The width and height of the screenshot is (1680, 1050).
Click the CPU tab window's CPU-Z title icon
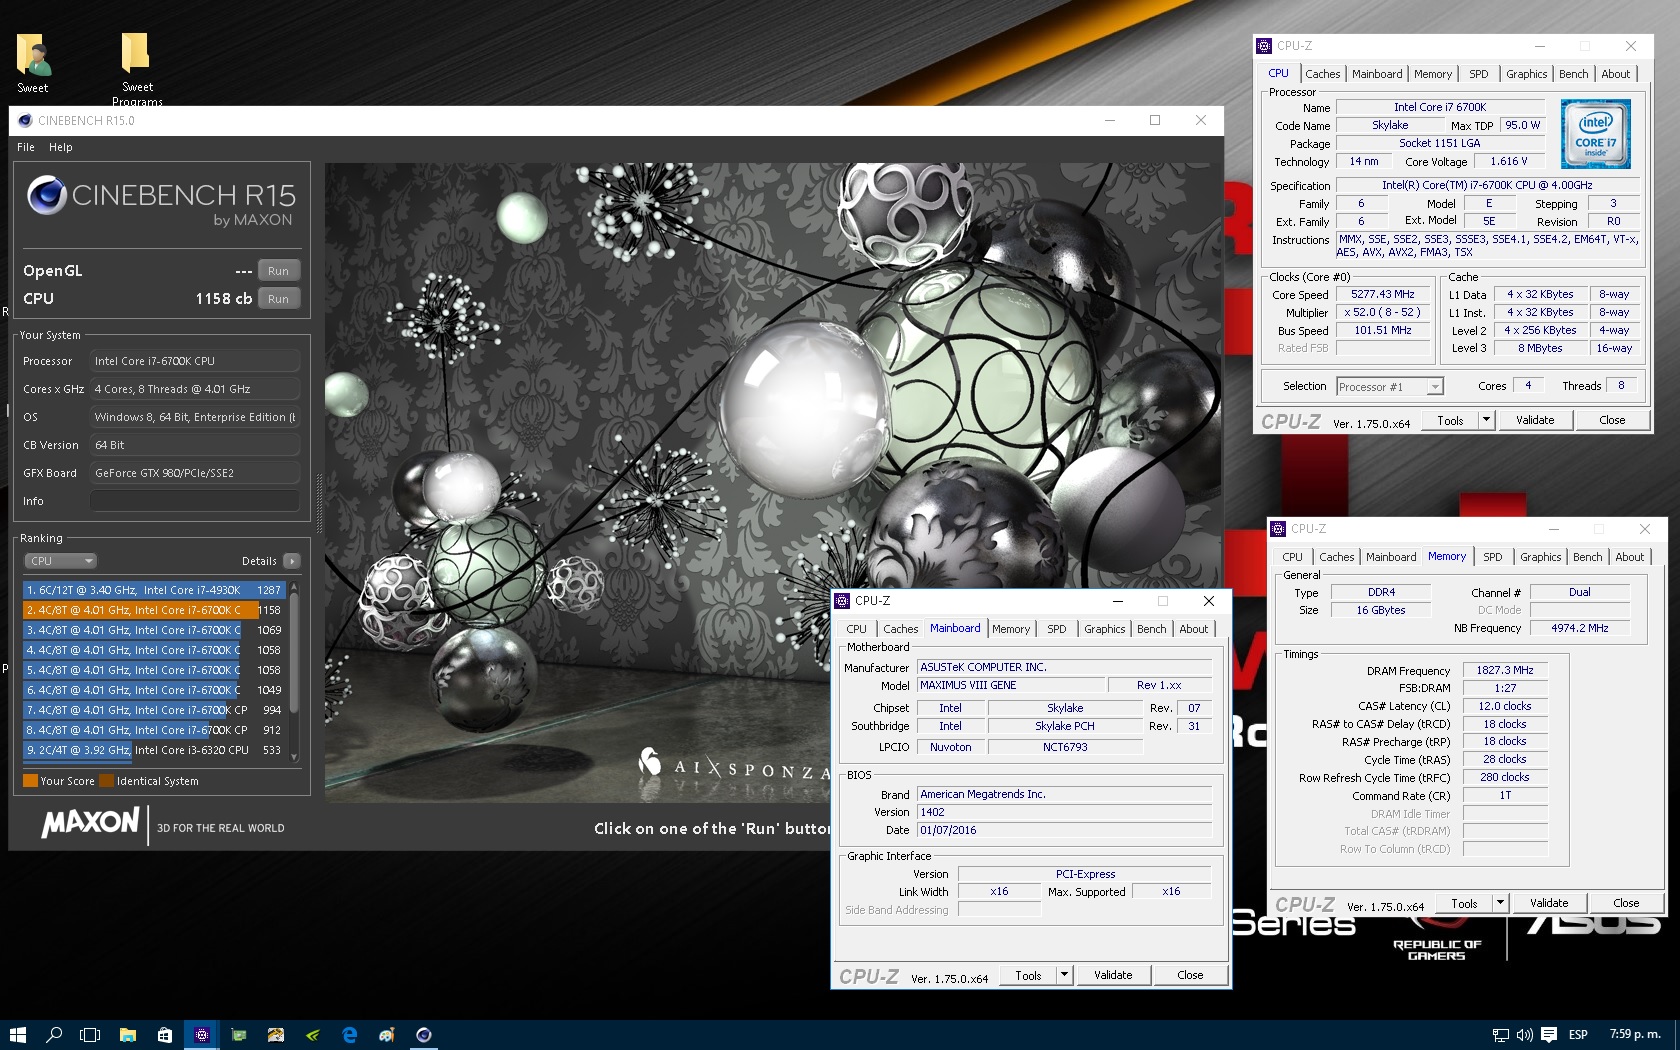[x=1265, y=46]
